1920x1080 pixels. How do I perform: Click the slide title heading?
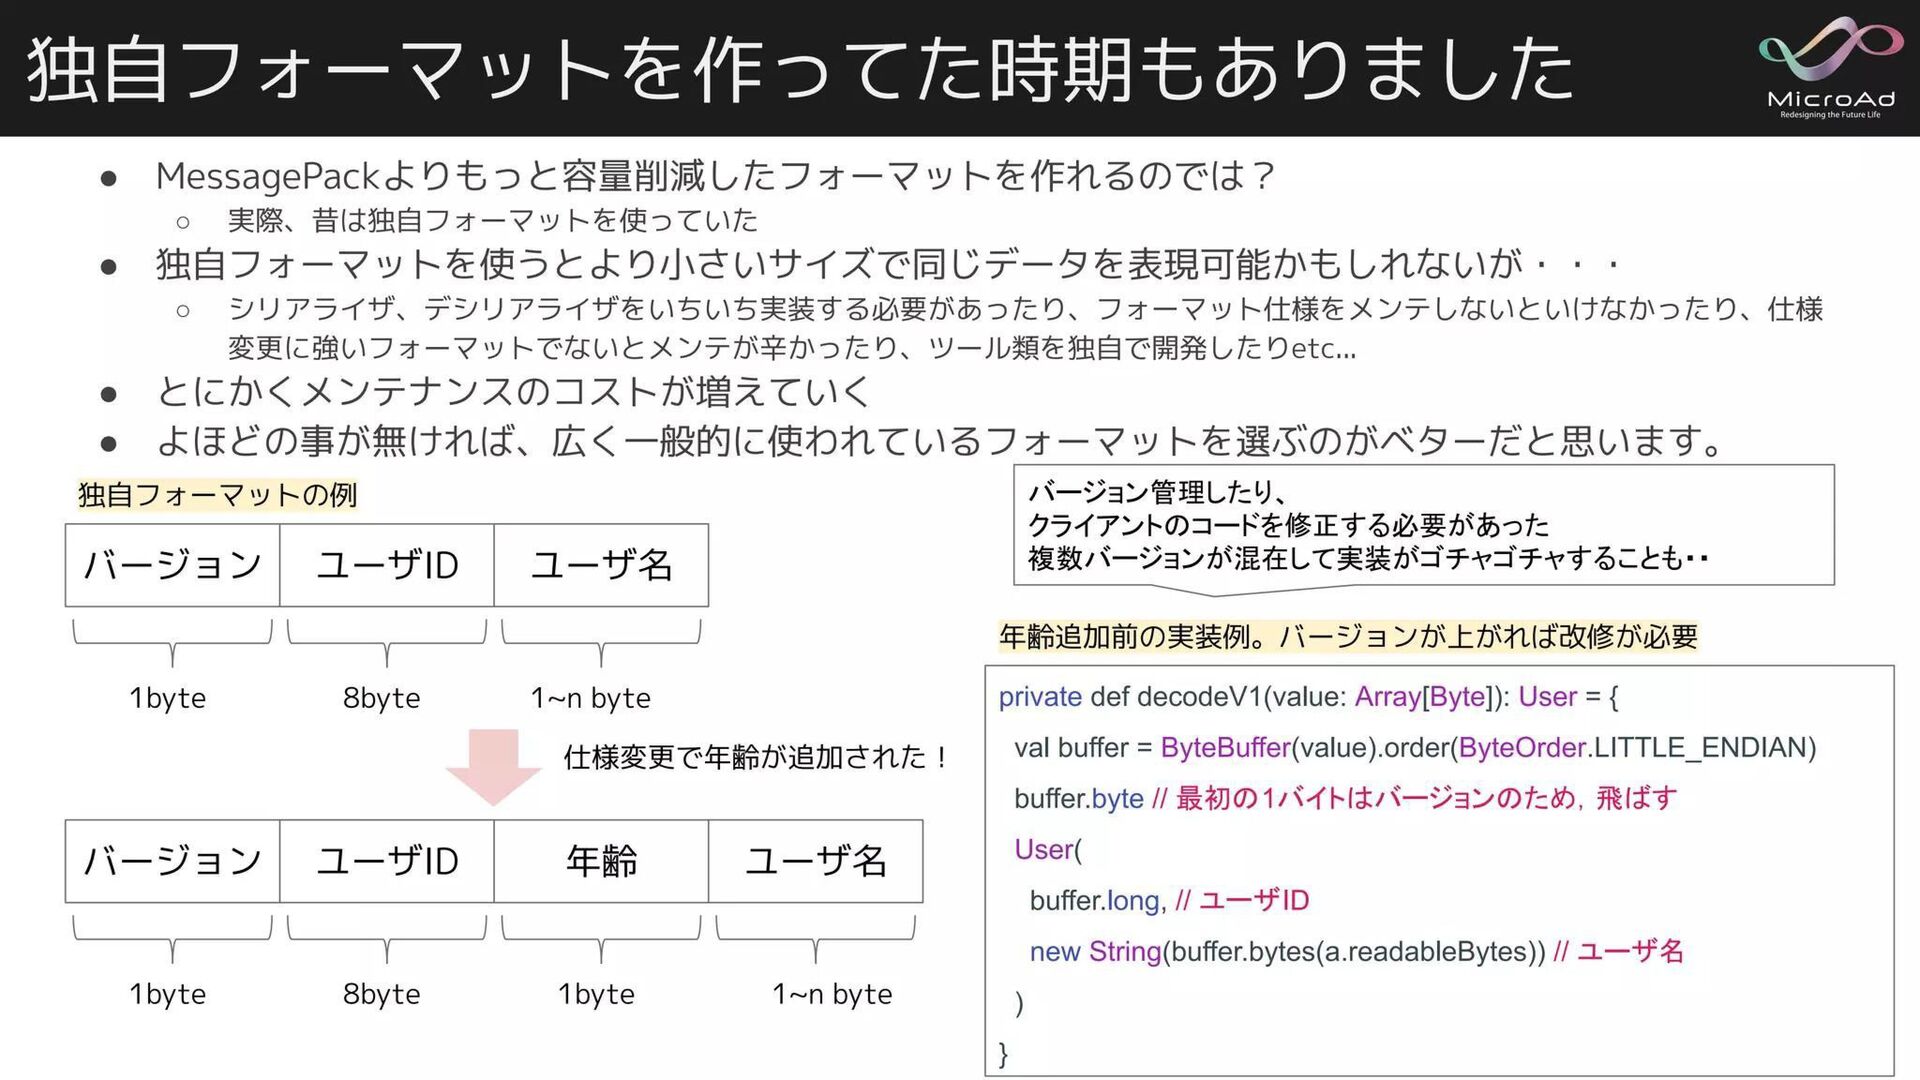(x=800, y=68)
